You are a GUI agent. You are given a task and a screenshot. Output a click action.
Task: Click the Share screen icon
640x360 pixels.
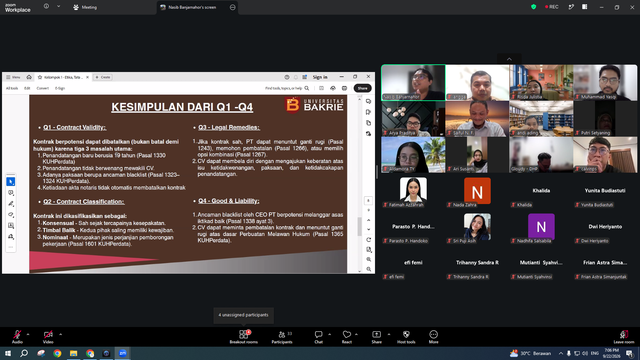376,336
